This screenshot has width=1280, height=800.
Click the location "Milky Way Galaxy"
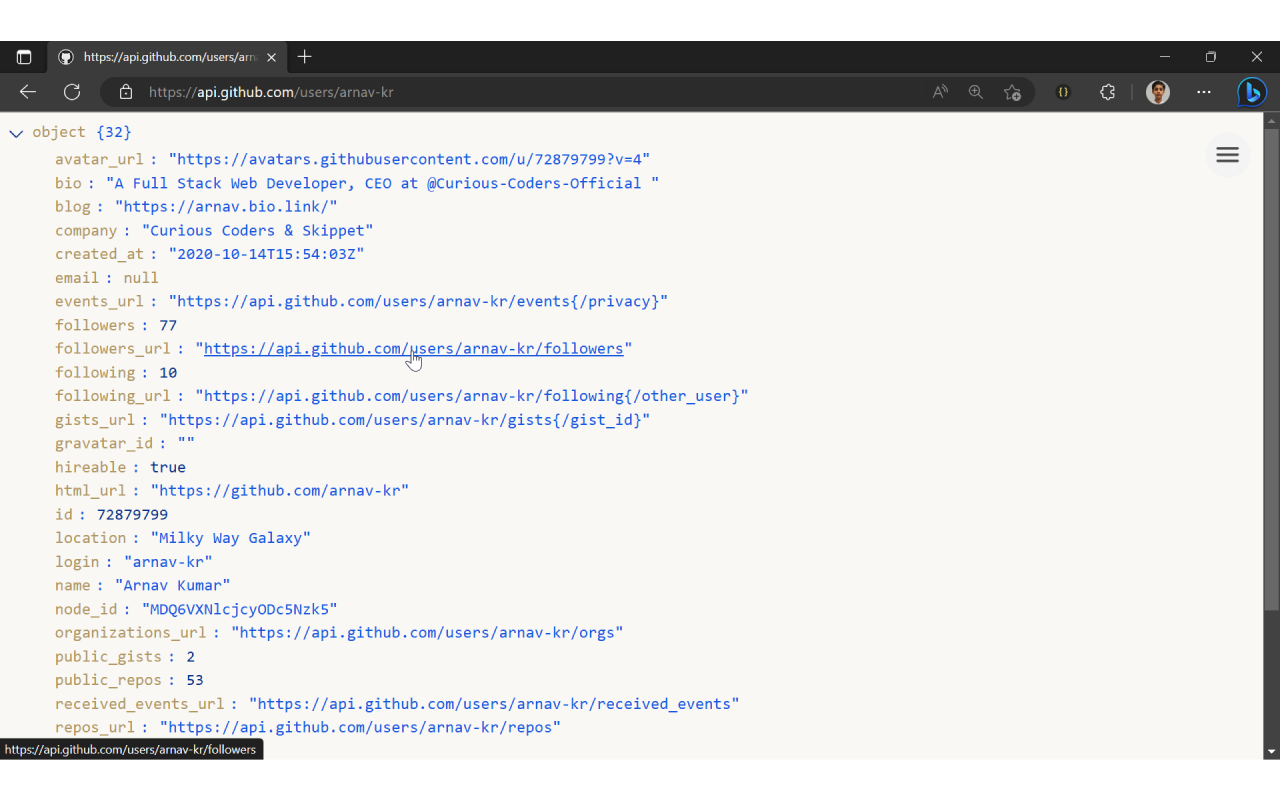(x=231, y=538)
